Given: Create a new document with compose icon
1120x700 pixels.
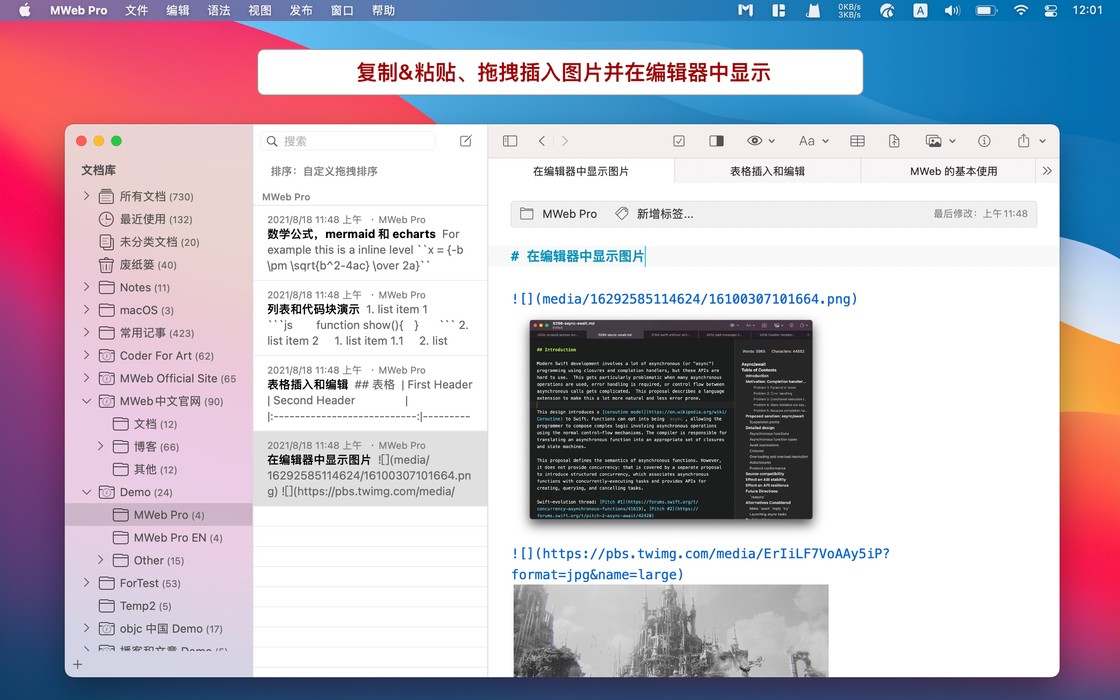Looking at the screenshot, I should tap(466, 141).
